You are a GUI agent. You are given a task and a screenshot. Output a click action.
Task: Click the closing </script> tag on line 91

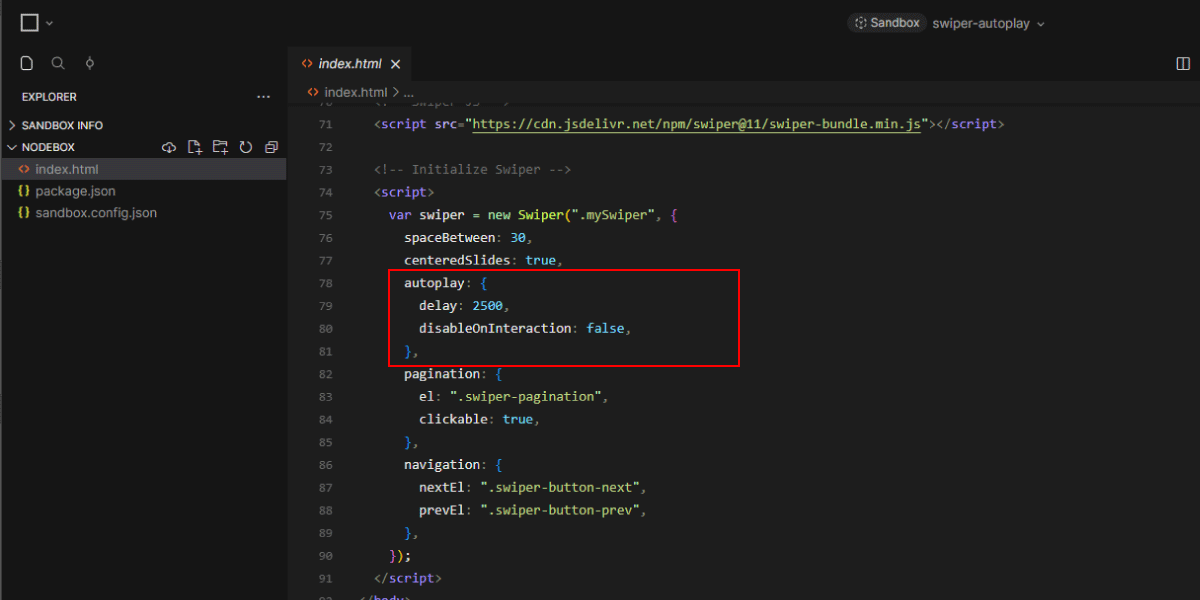(x=407, y=578)
